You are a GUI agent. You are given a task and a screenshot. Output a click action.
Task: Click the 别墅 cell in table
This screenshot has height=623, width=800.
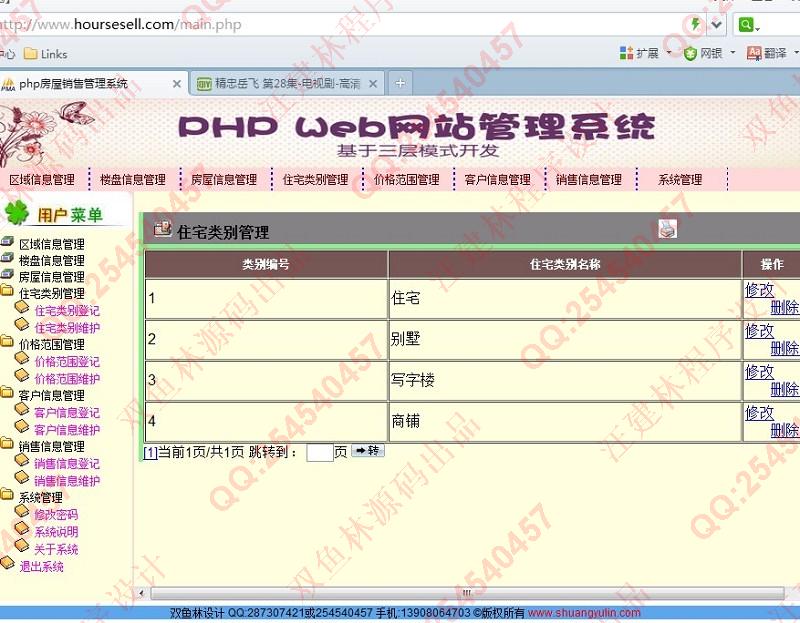565,339
